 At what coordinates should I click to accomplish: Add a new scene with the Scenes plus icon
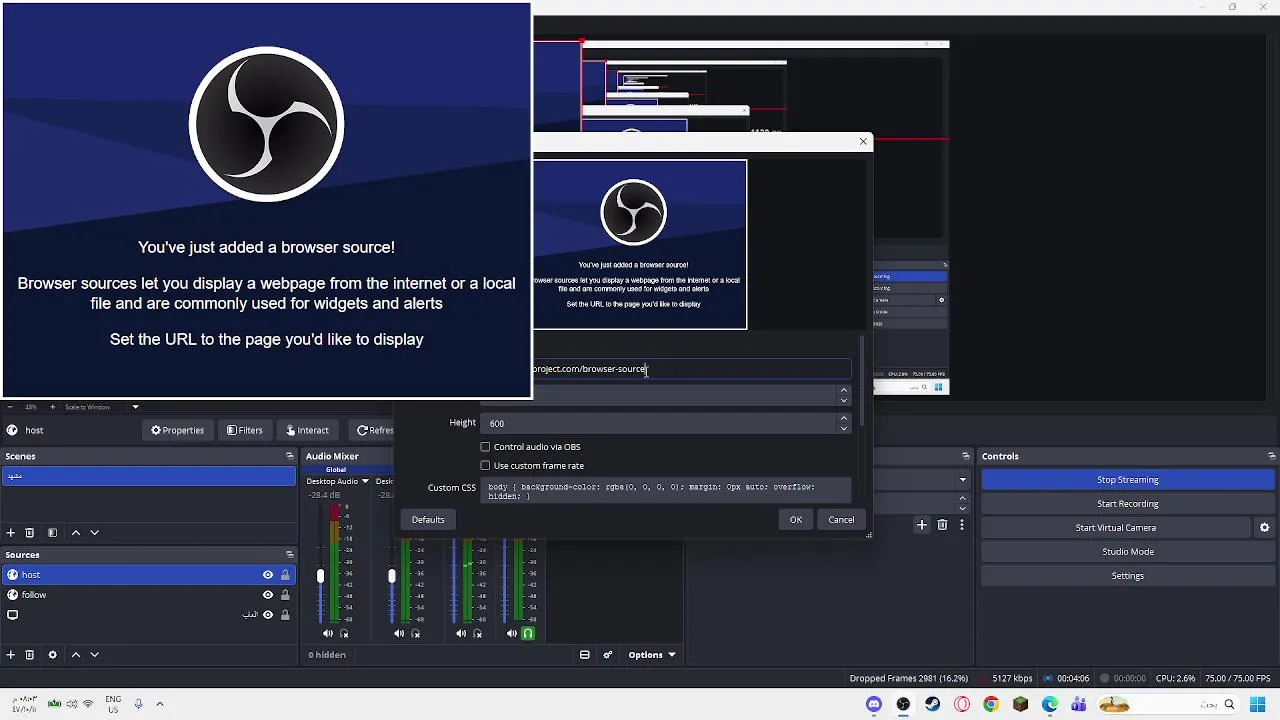pyautogui.click(x=11, y=533)
